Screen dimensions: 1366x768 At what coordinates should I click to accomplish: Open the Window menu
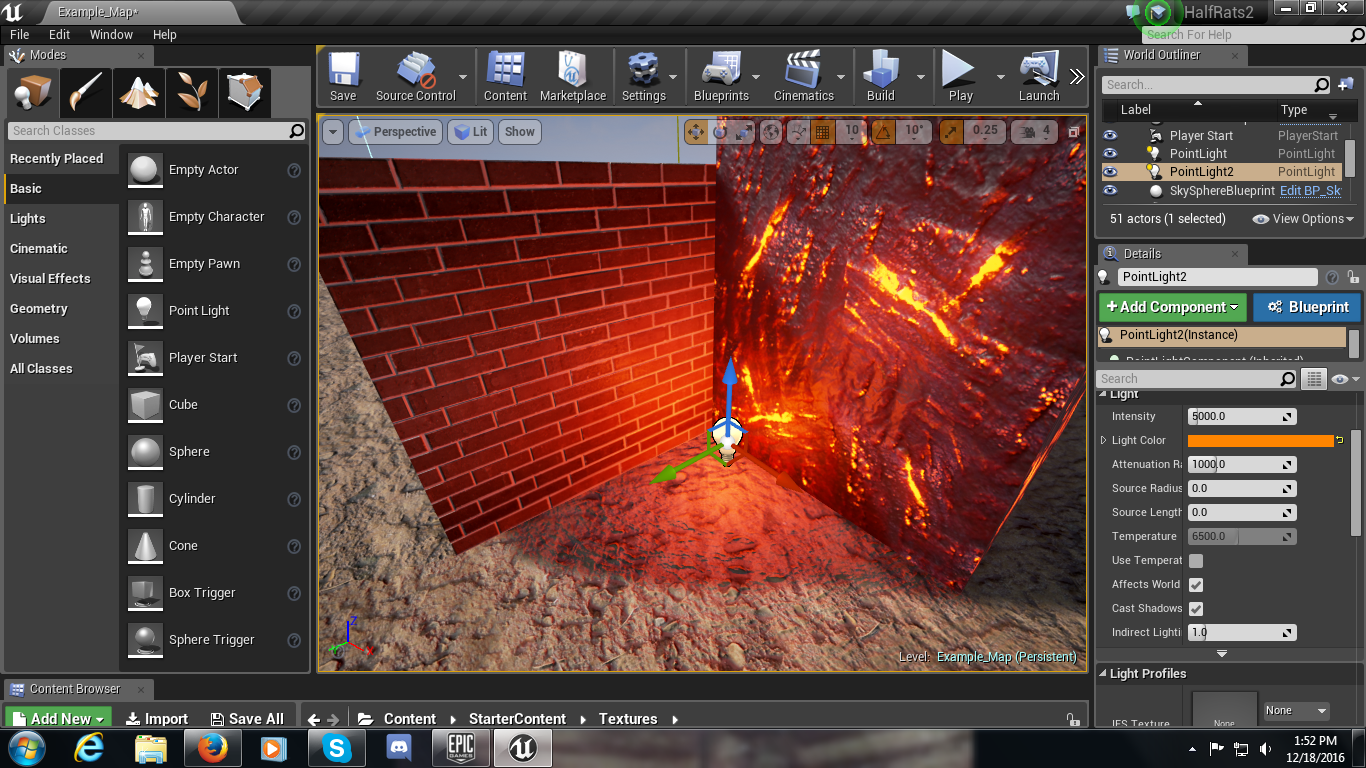tap(111, 34)
